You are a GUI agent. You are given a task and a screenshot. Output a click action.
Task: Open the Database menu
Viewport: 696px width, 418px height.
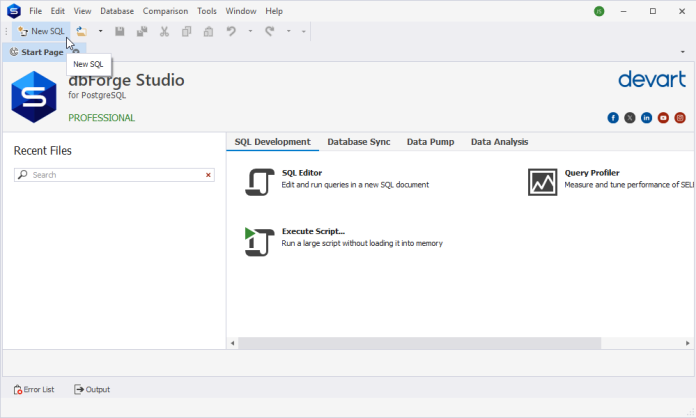[x=117, y=11]
